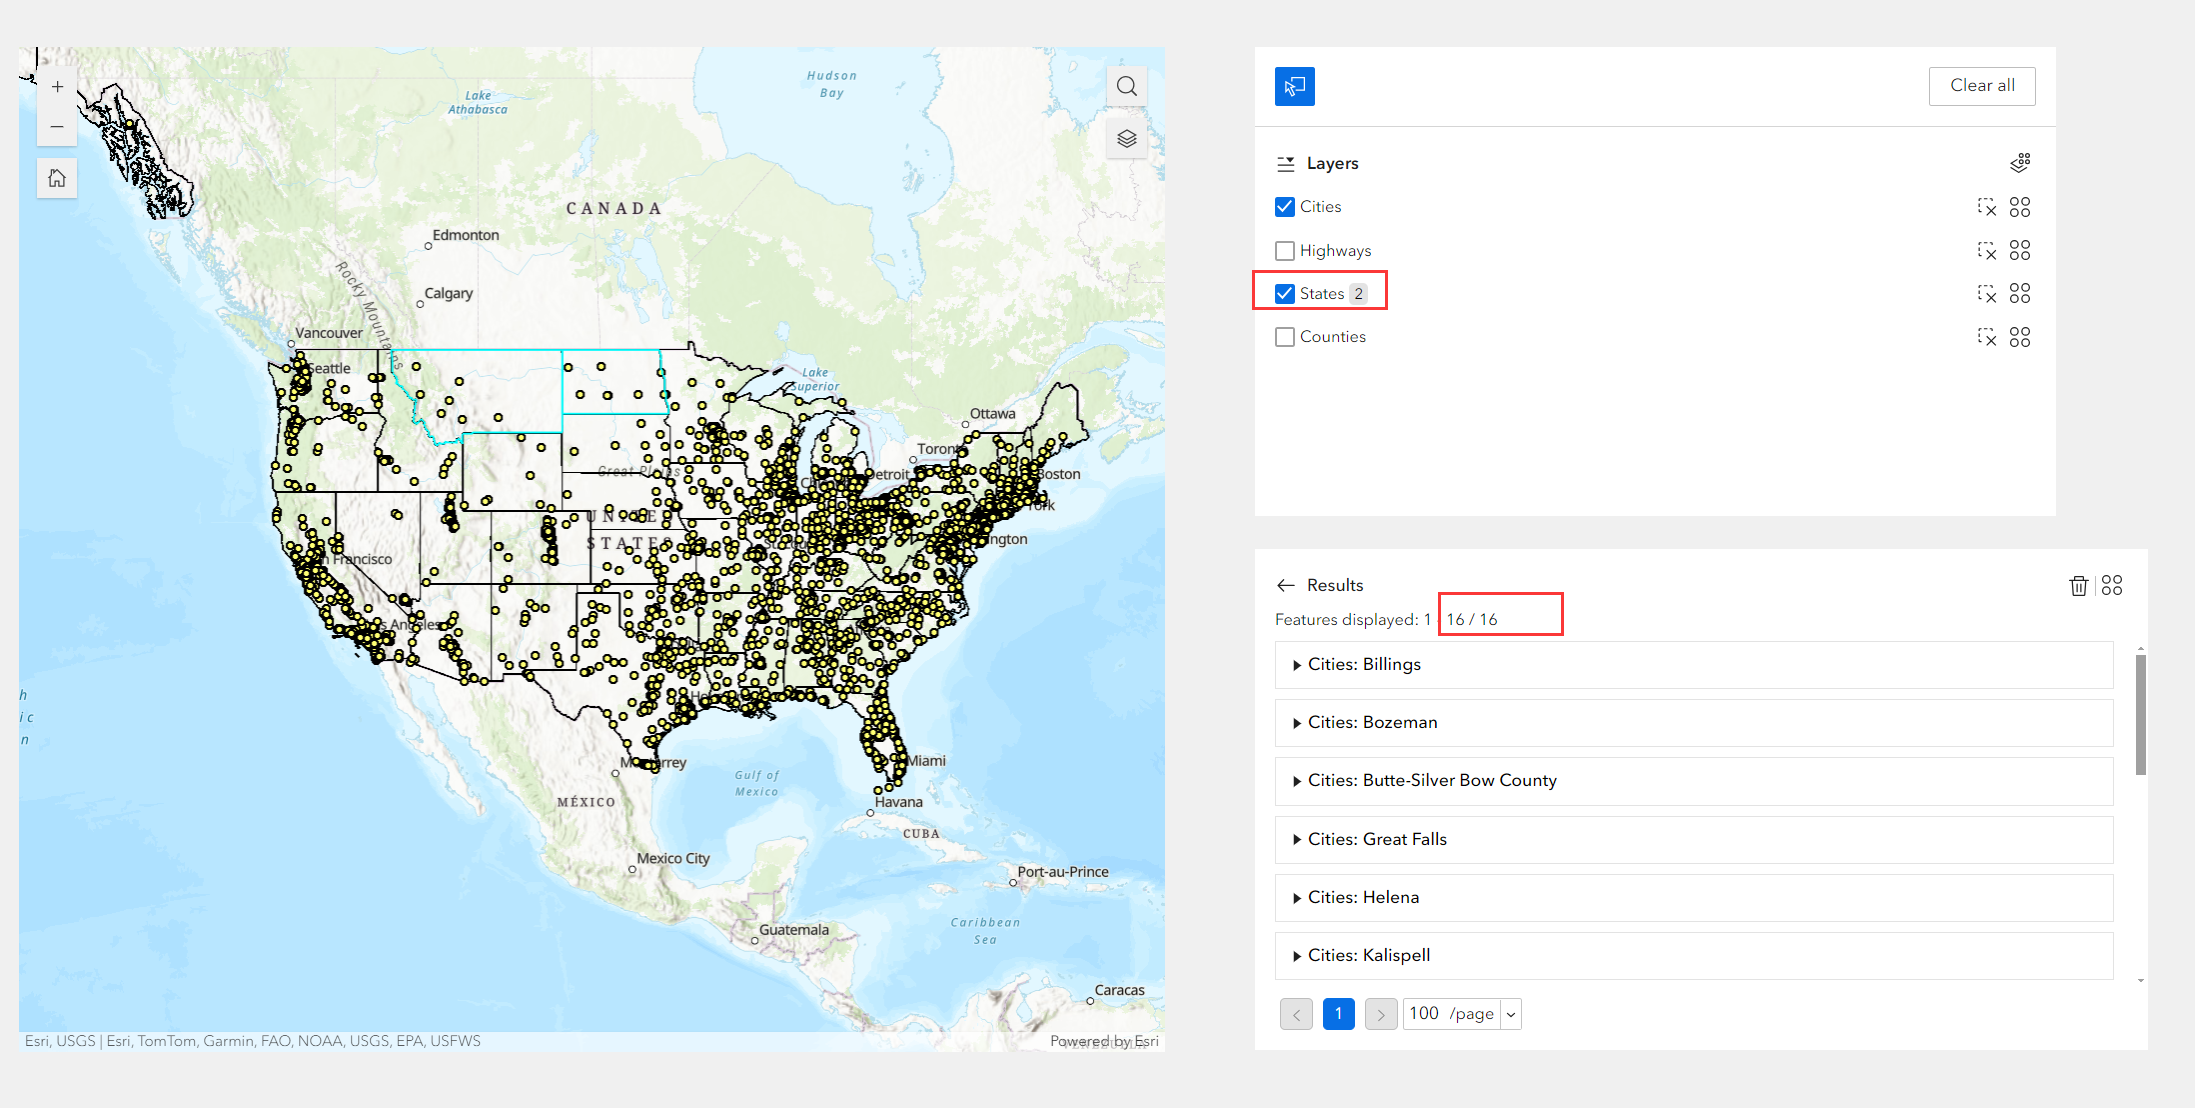Click the Layers filter icon
2195x1108 pixels.
[x=1284, y=163]
